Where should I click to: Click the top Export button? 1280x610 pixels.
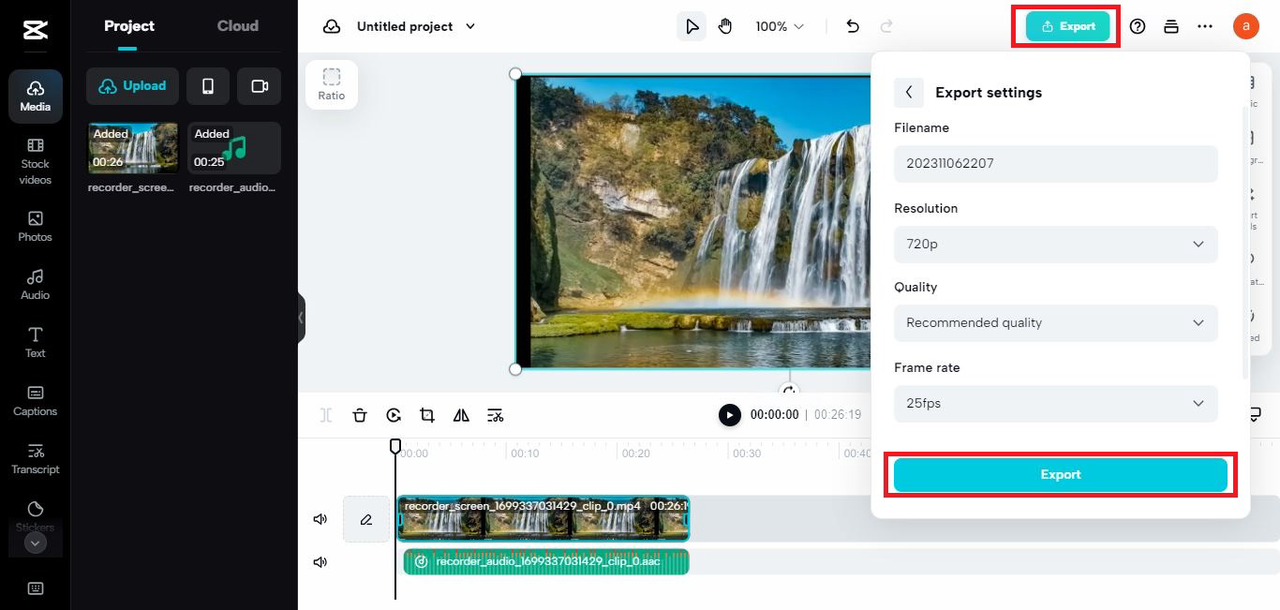pyautogui.click(x=1068, y=27)
